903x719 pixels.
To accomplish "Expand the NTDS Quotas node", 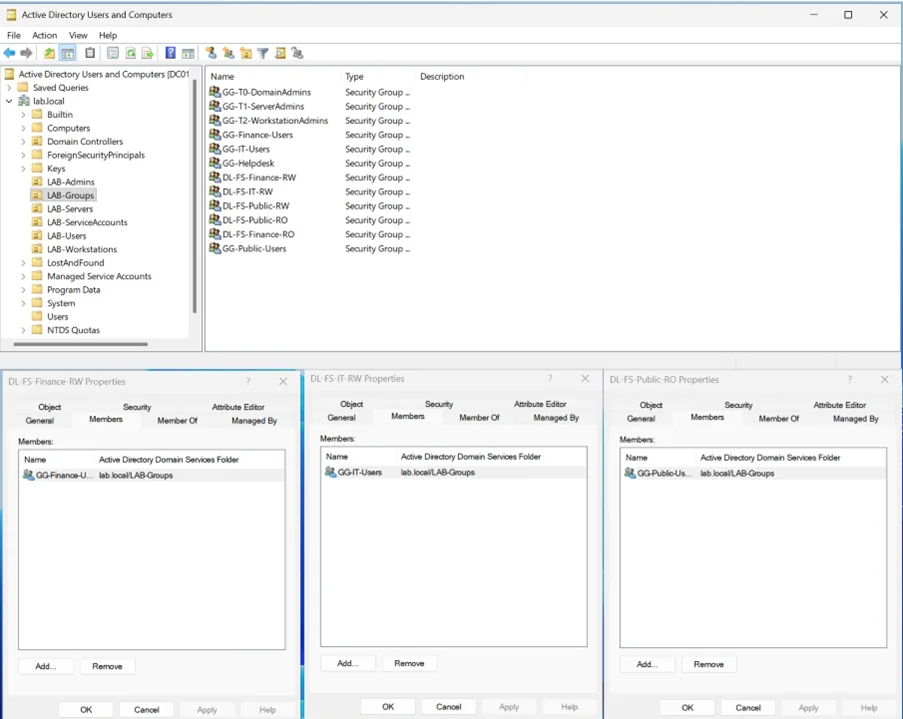I will coord(23,330).
